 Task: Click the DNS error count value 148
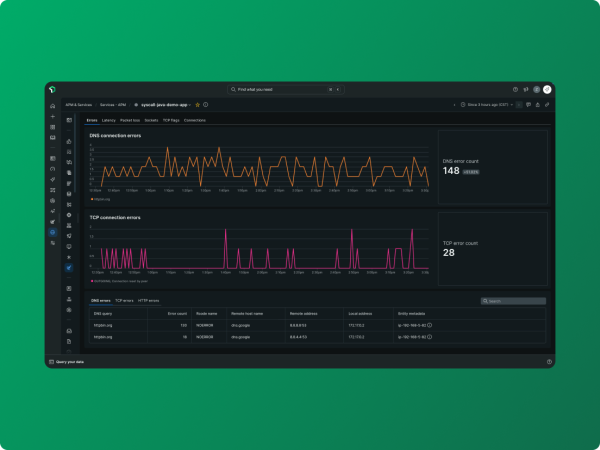point(451,171)
